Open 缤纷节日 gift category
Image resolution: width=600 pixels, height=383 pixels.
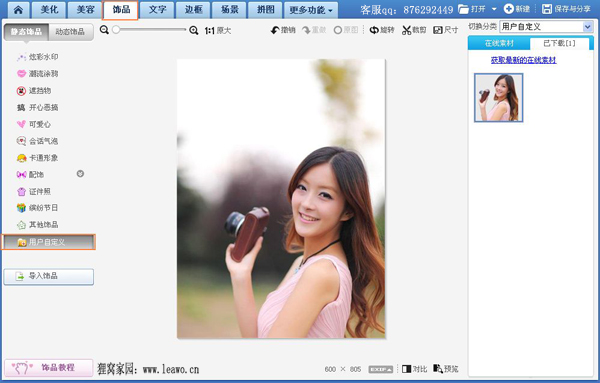pyautogui.click(x=38, y=208)
